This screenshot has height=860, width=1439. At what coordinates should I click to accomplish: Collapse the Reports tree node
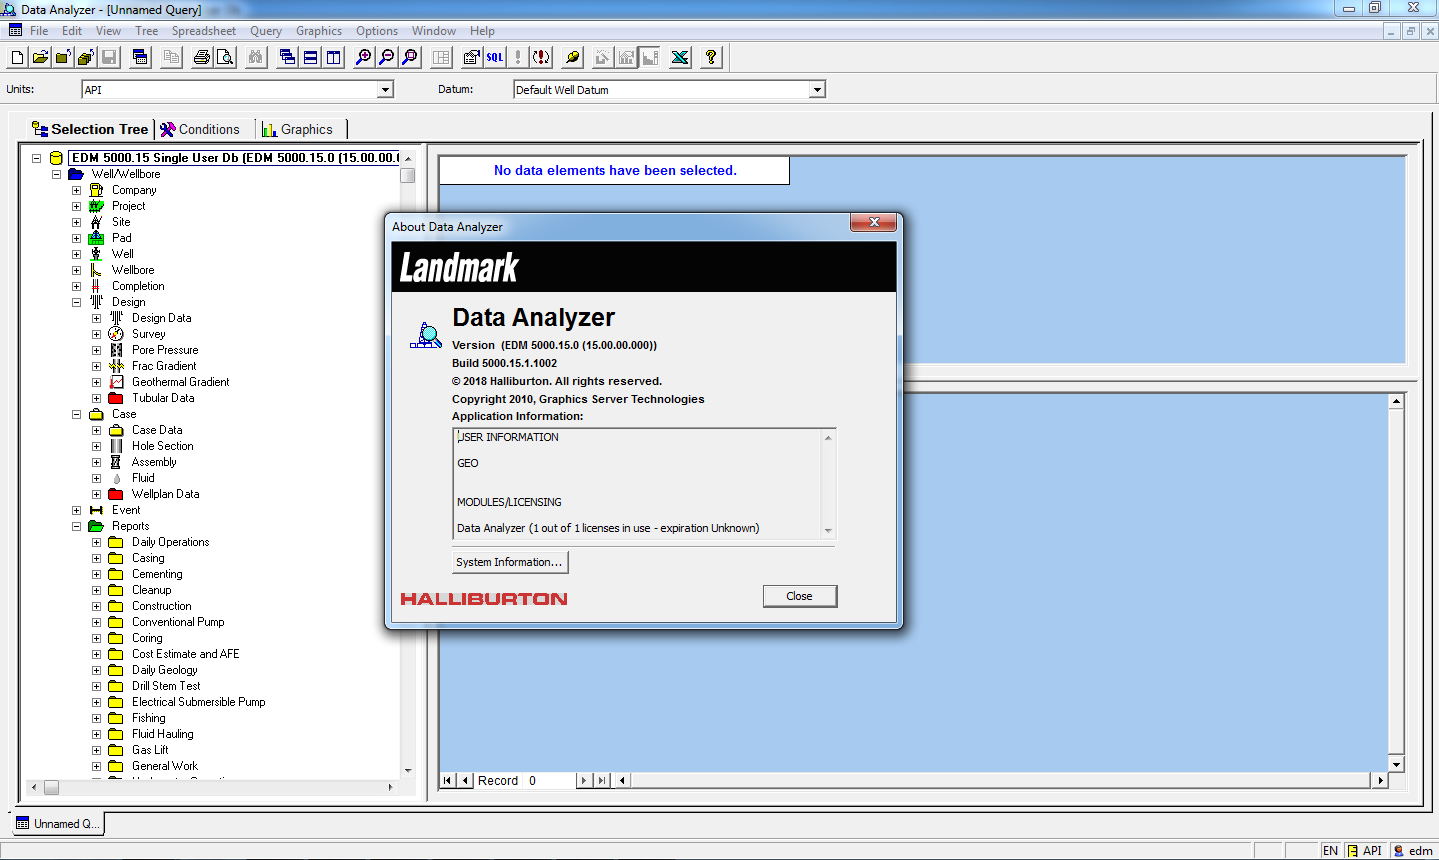click(76, 526)
